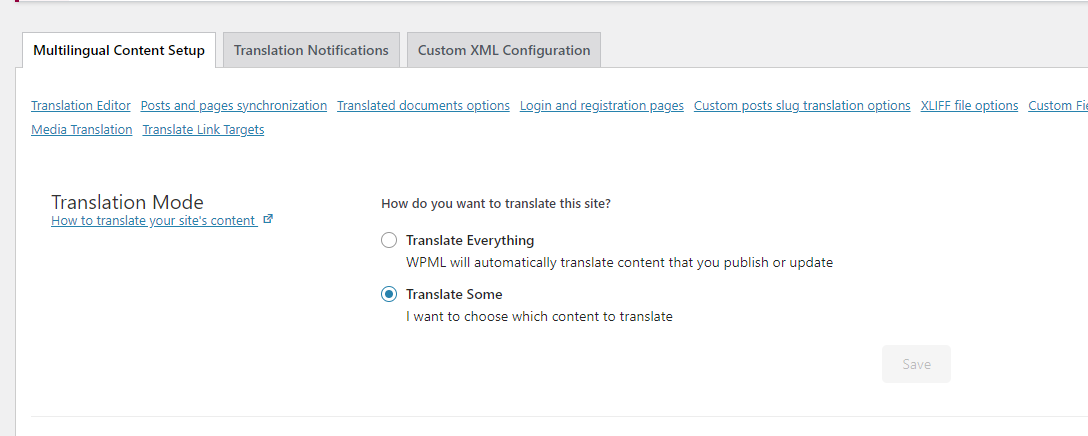Select the Translate Everything radio button
The width and height of the screenshot is (1088, 436).
tap(389, 240)
